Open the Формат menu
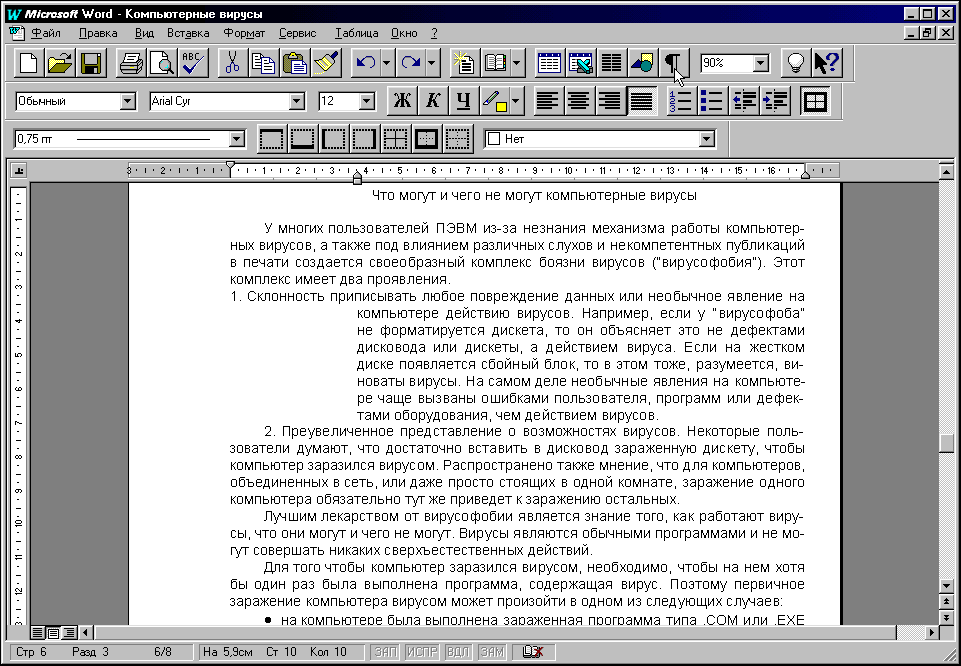This screenshot has width=961, height=666. tap(244, 33)
